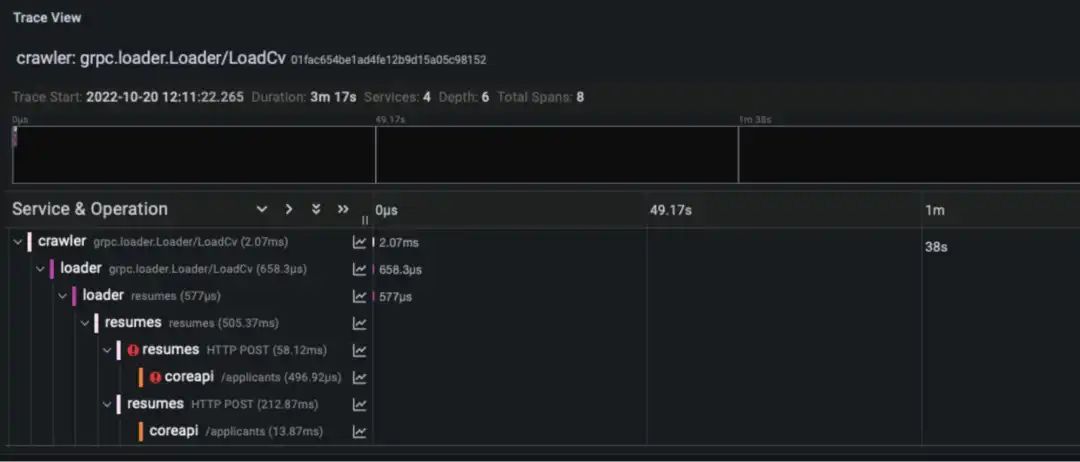Click the 658.3µs loader span bar
Viewport: 1080px width, 462px height.
374,269
